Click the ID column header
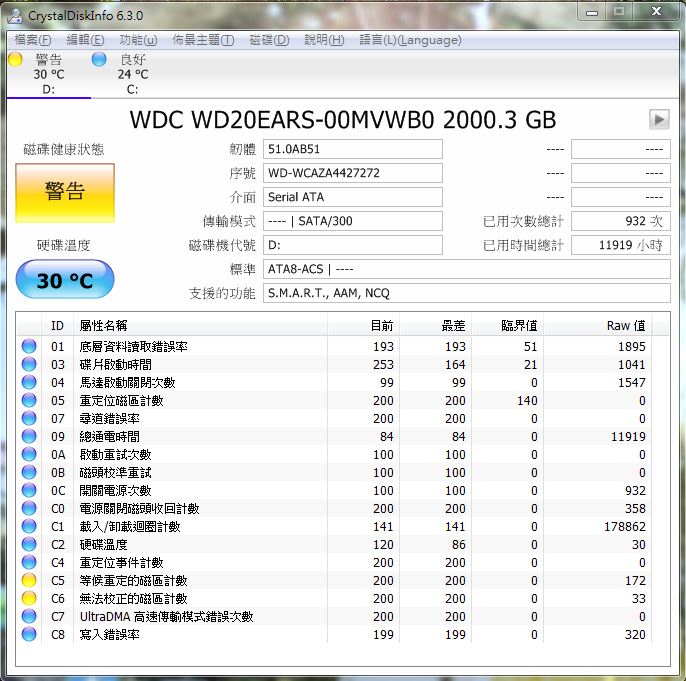Image resolution: width=686 pixels, height=681 pixels. [x=57, y=326]
